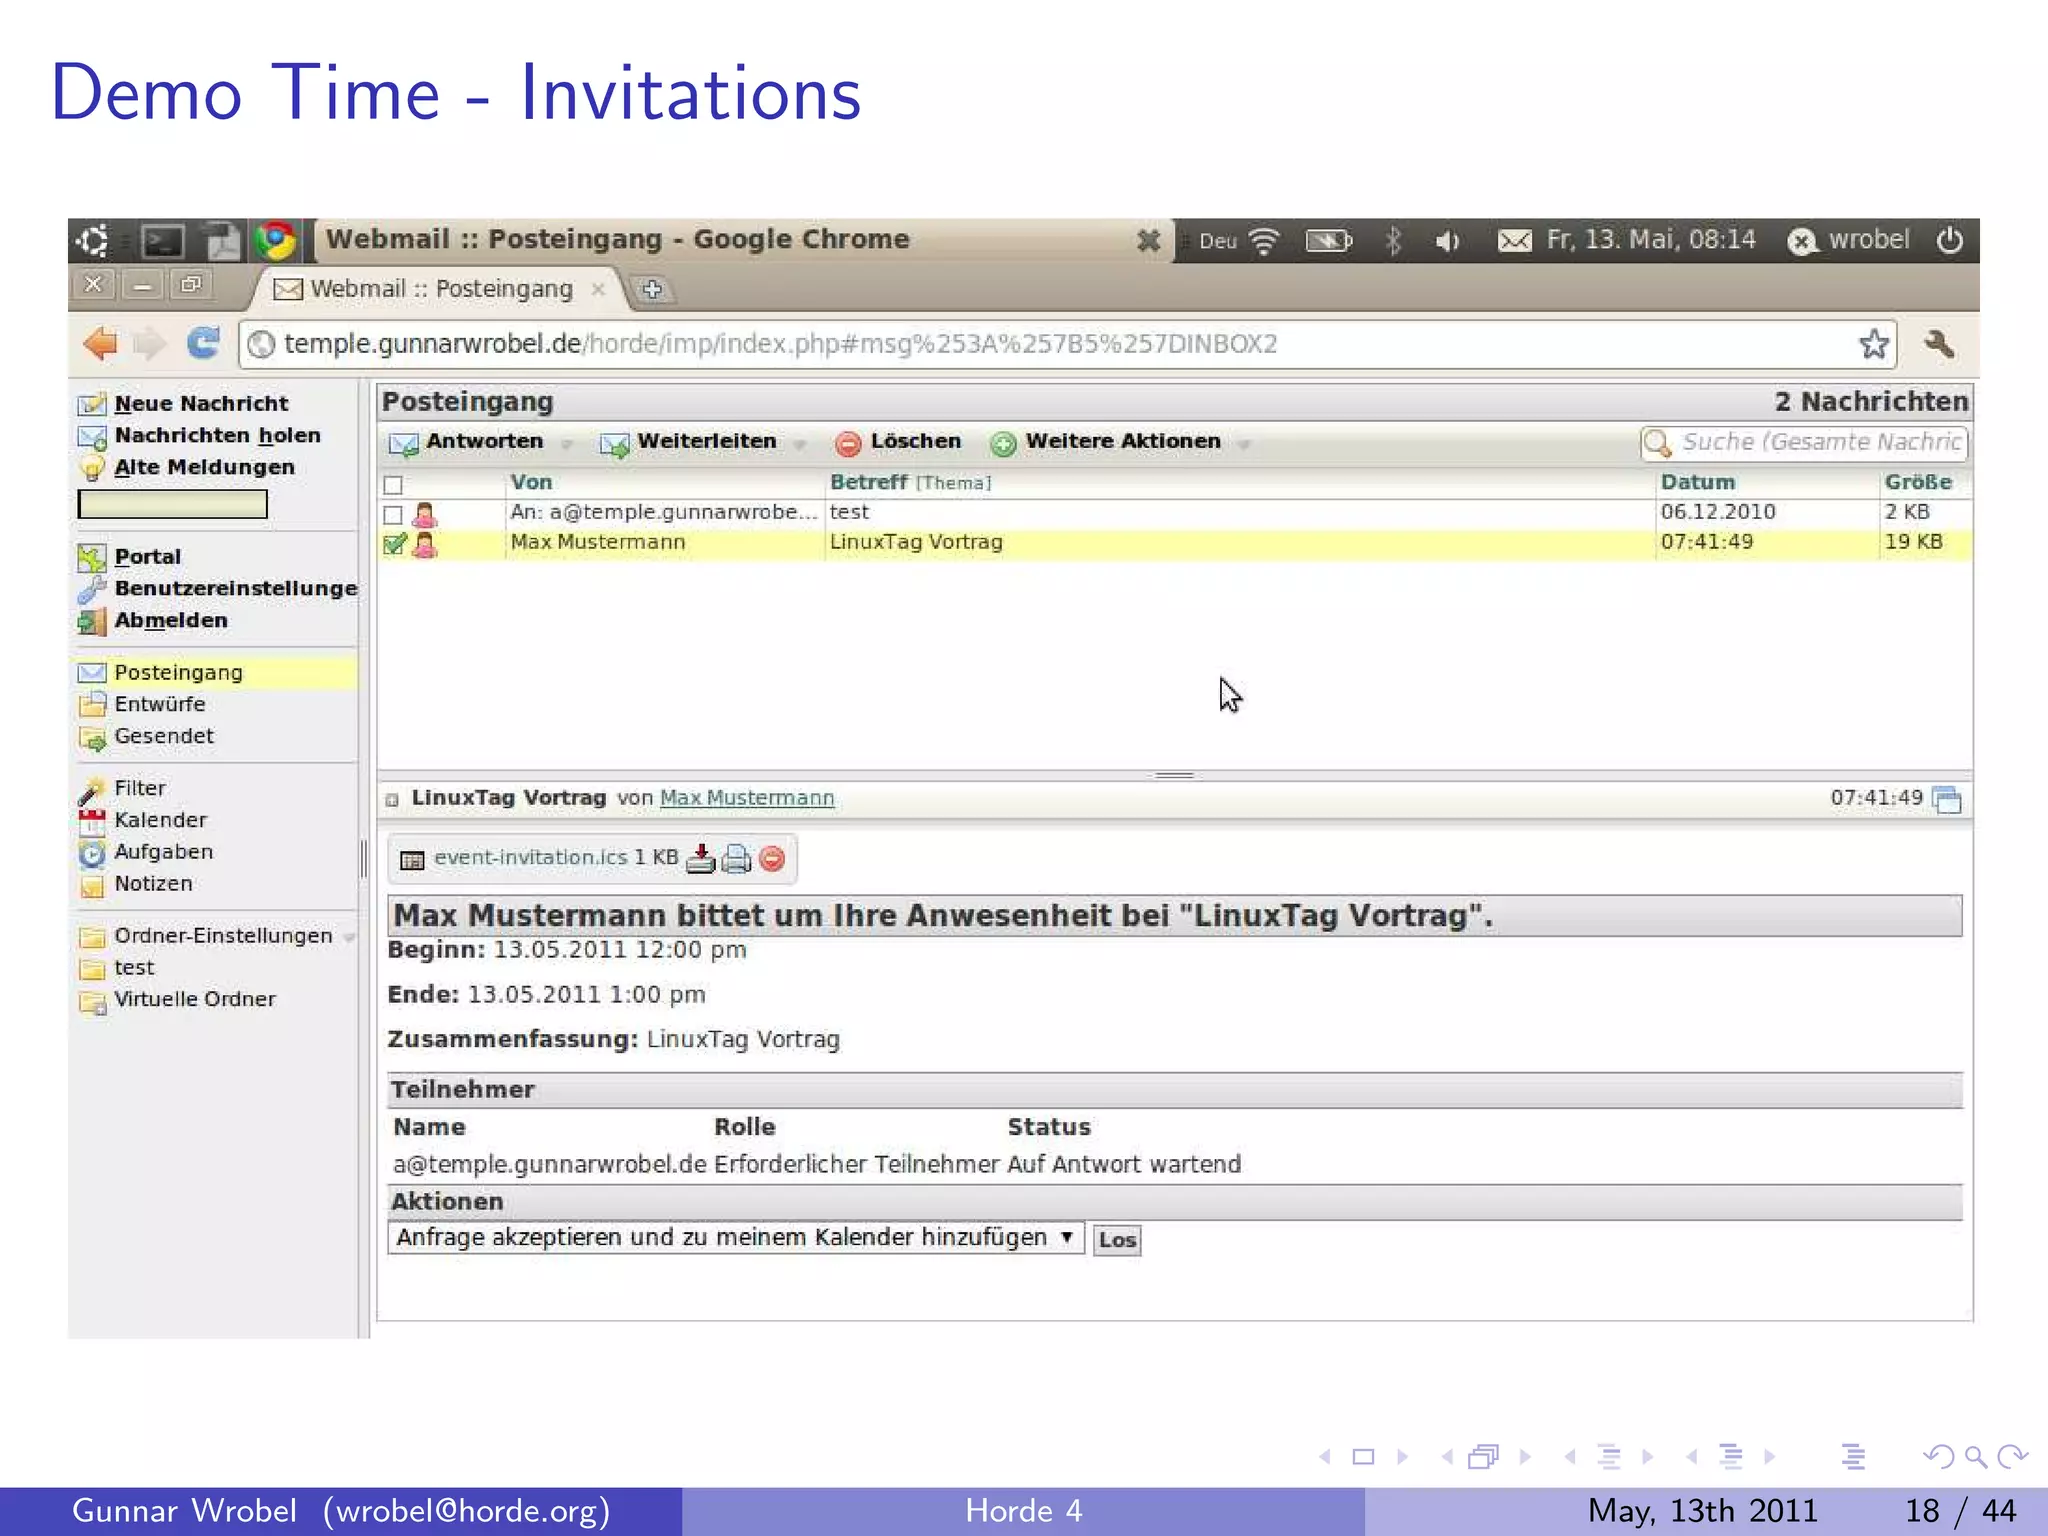Click Neue Nachricht
Viewport: 2048px width, 1536px height.
[x=201, y=404]
